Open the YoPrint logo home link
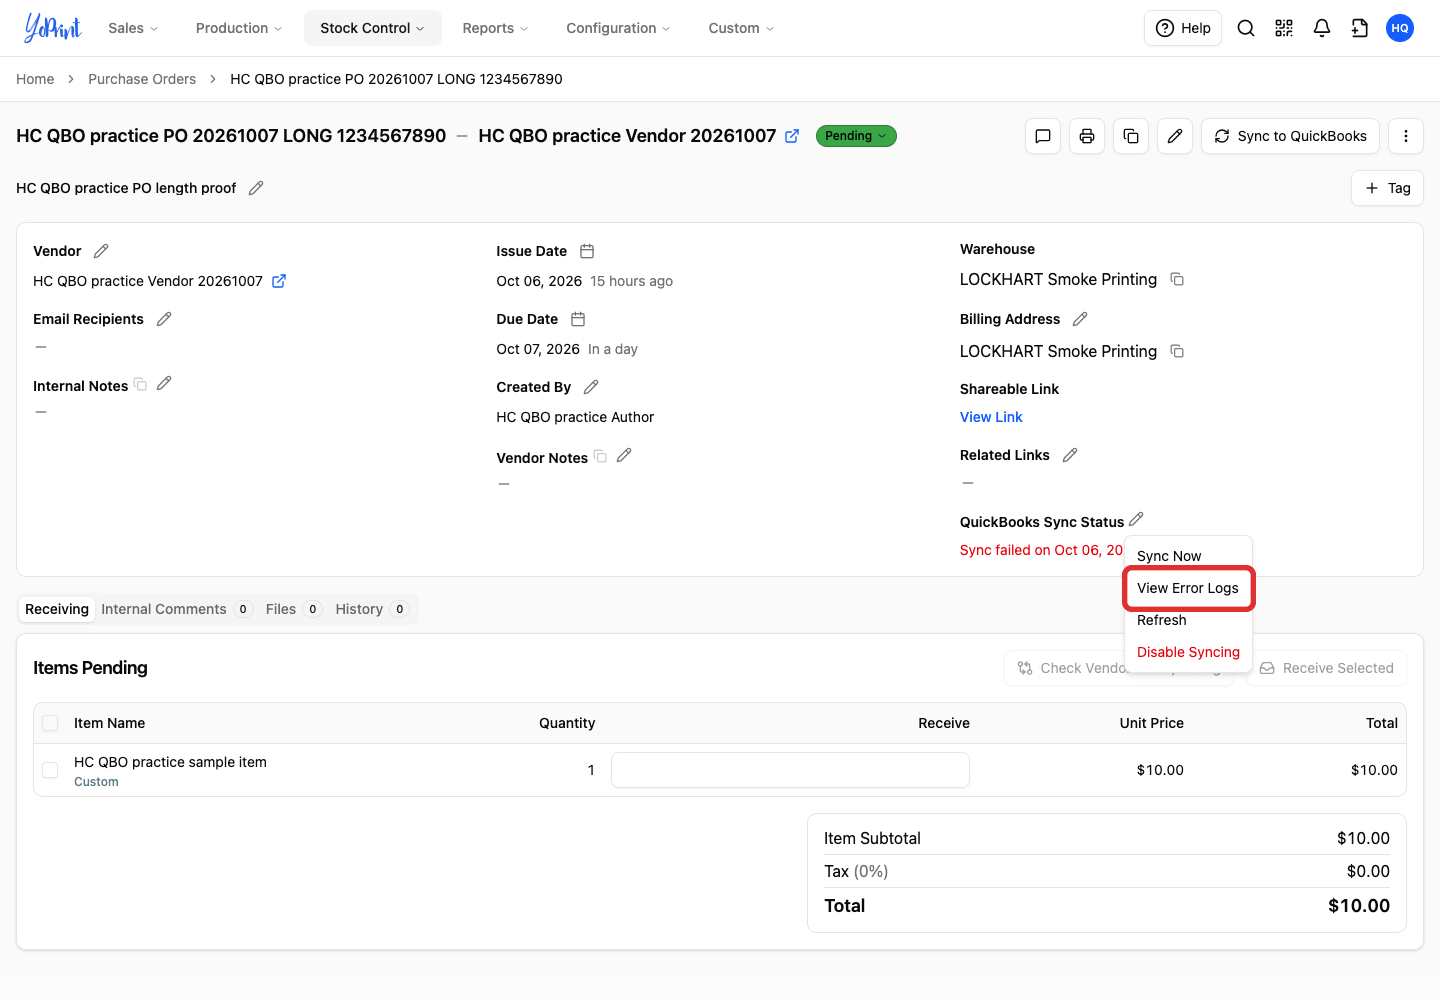 coord(52,28)
